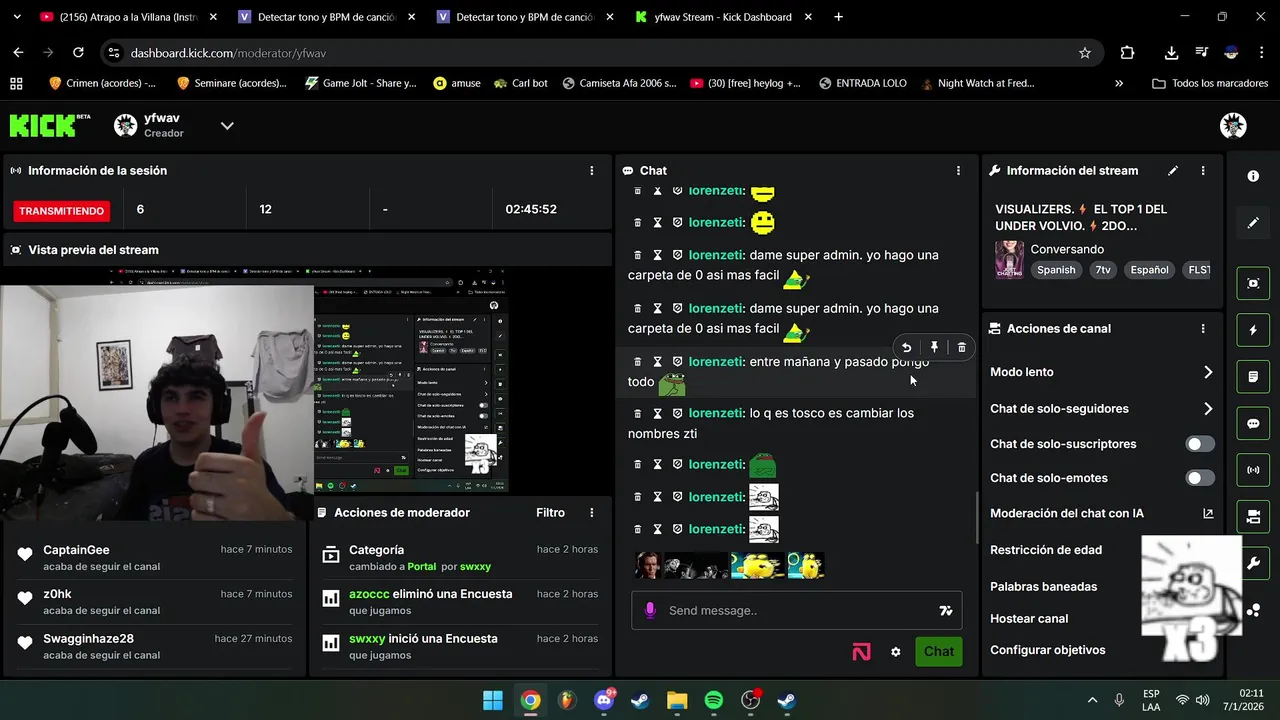
Task: Pin the hovered chat message
Action: click(x=934, y=347)
